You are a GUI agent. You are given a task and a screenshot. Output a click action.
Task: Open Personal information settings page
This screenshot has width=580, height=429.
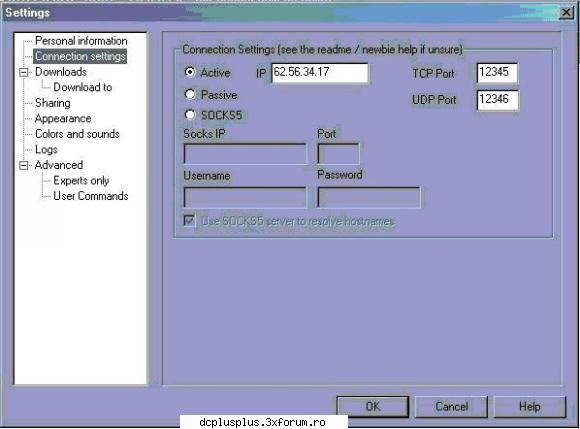pyautogui.click(x=81, y=41)
